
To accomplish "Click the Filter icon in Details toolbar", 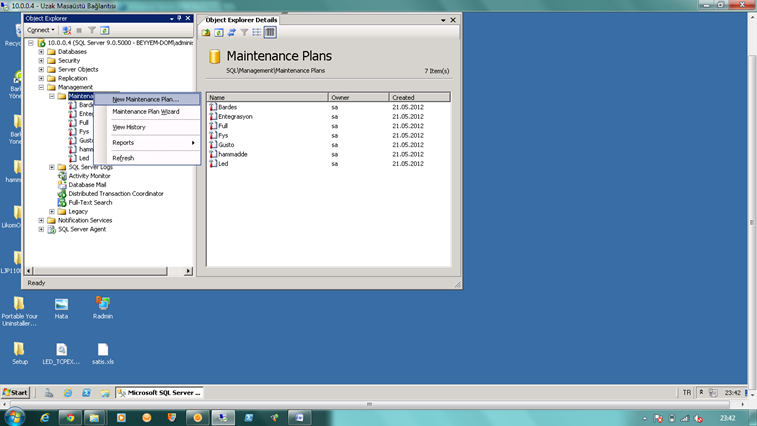I will 244,33.
